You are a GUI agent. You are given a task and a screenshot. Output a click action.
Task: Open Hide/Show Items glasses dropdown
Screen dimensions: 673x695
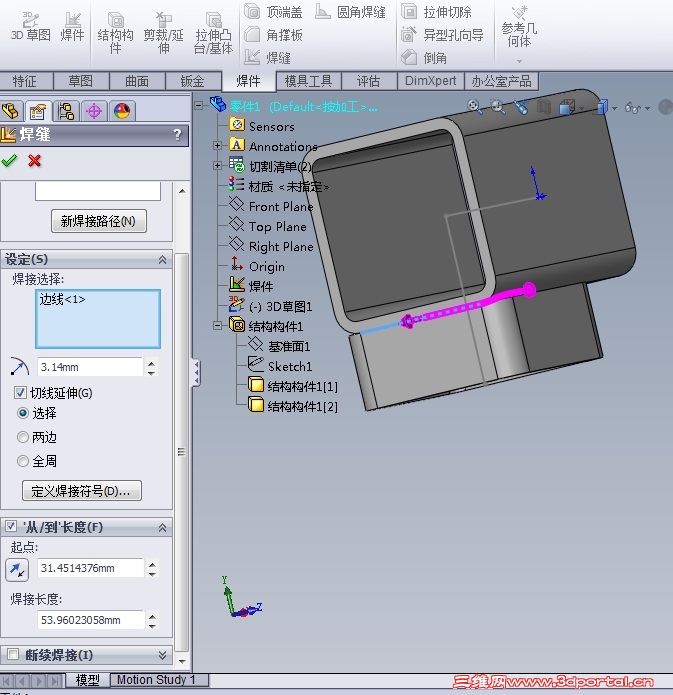coord(637,107)
